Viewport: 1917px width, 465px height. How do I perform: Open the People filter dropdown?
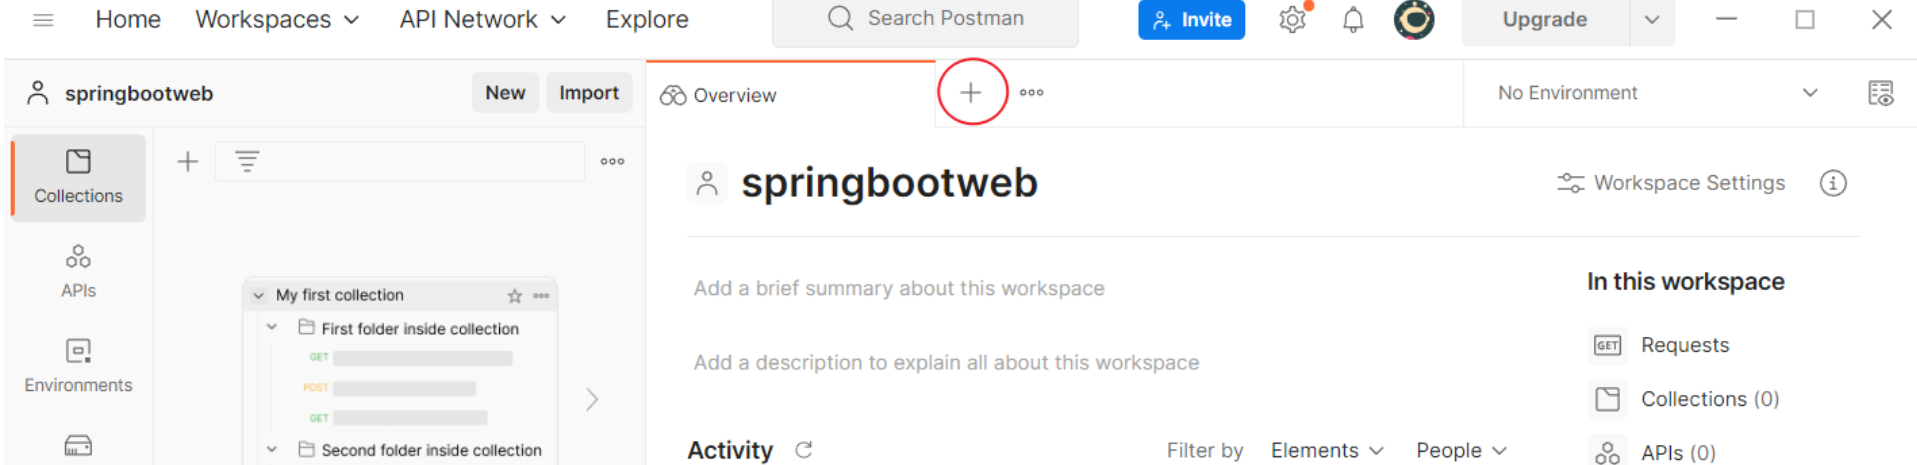click(x=1461, y=450)
